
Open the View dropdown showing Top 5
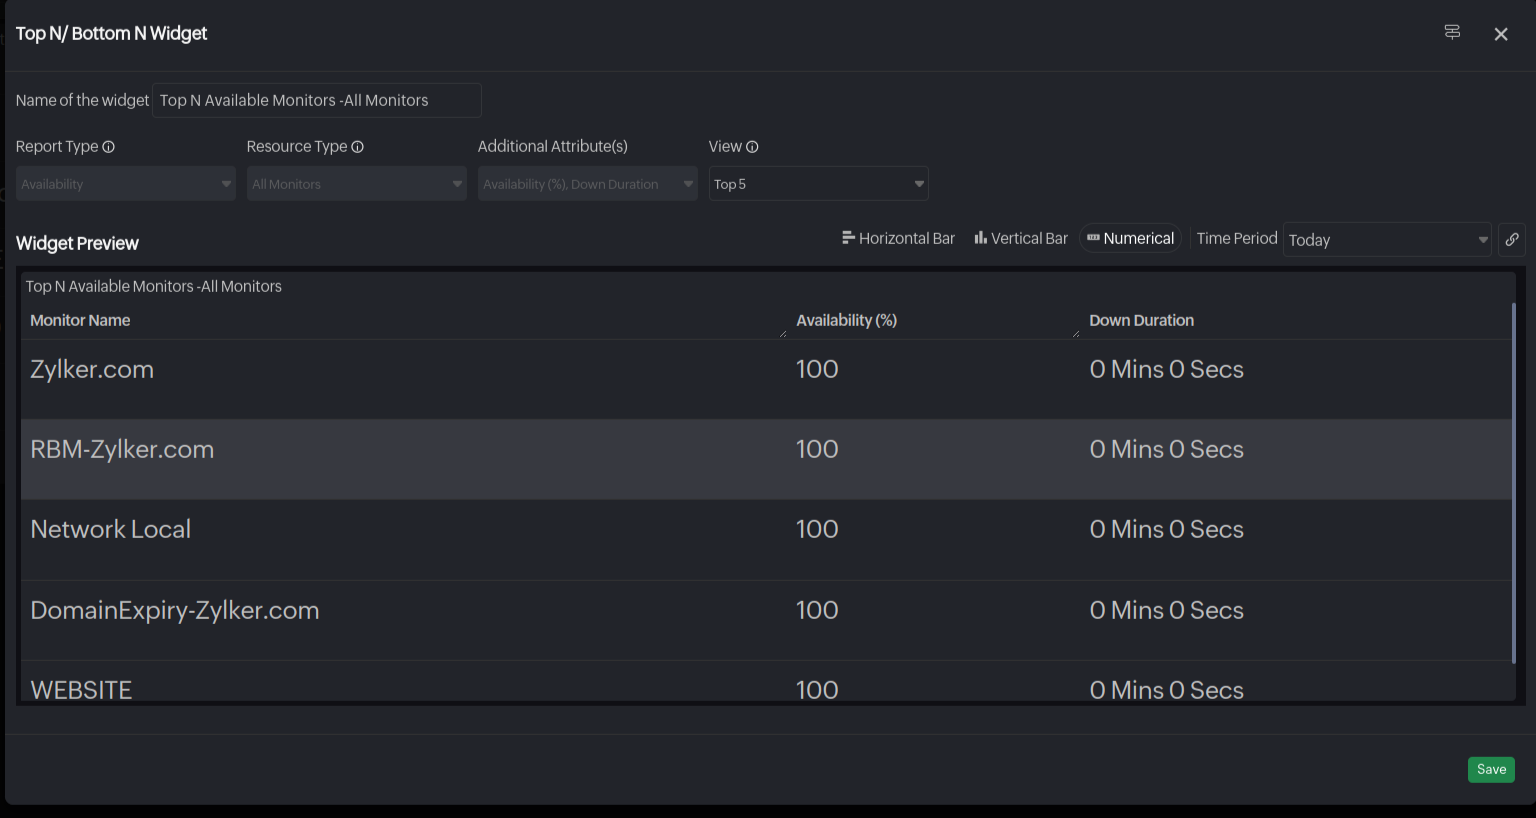tap(818, 184)
